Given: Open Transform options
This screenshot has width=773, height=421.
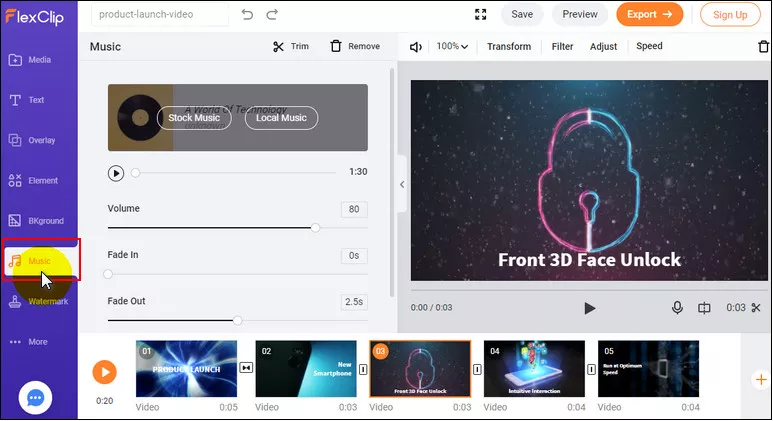Looking at the screenshot, I should click(x=509, y=46).
